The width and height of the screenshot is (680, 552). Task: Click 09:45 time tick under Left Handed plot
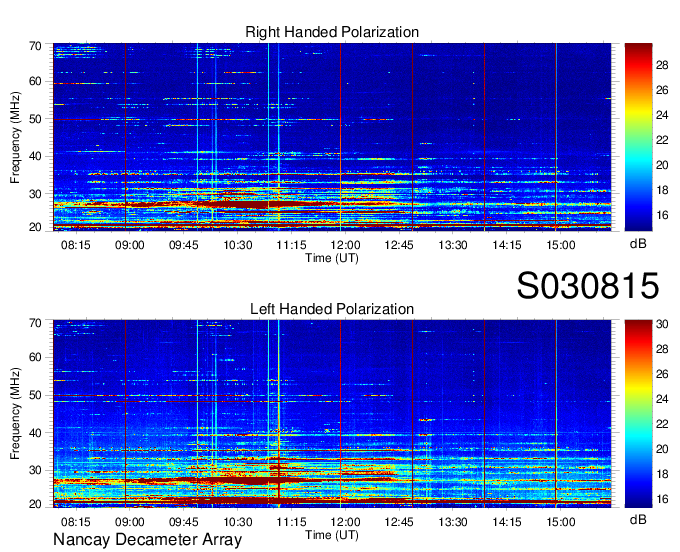pyautogui.click(x=183, y=522)
